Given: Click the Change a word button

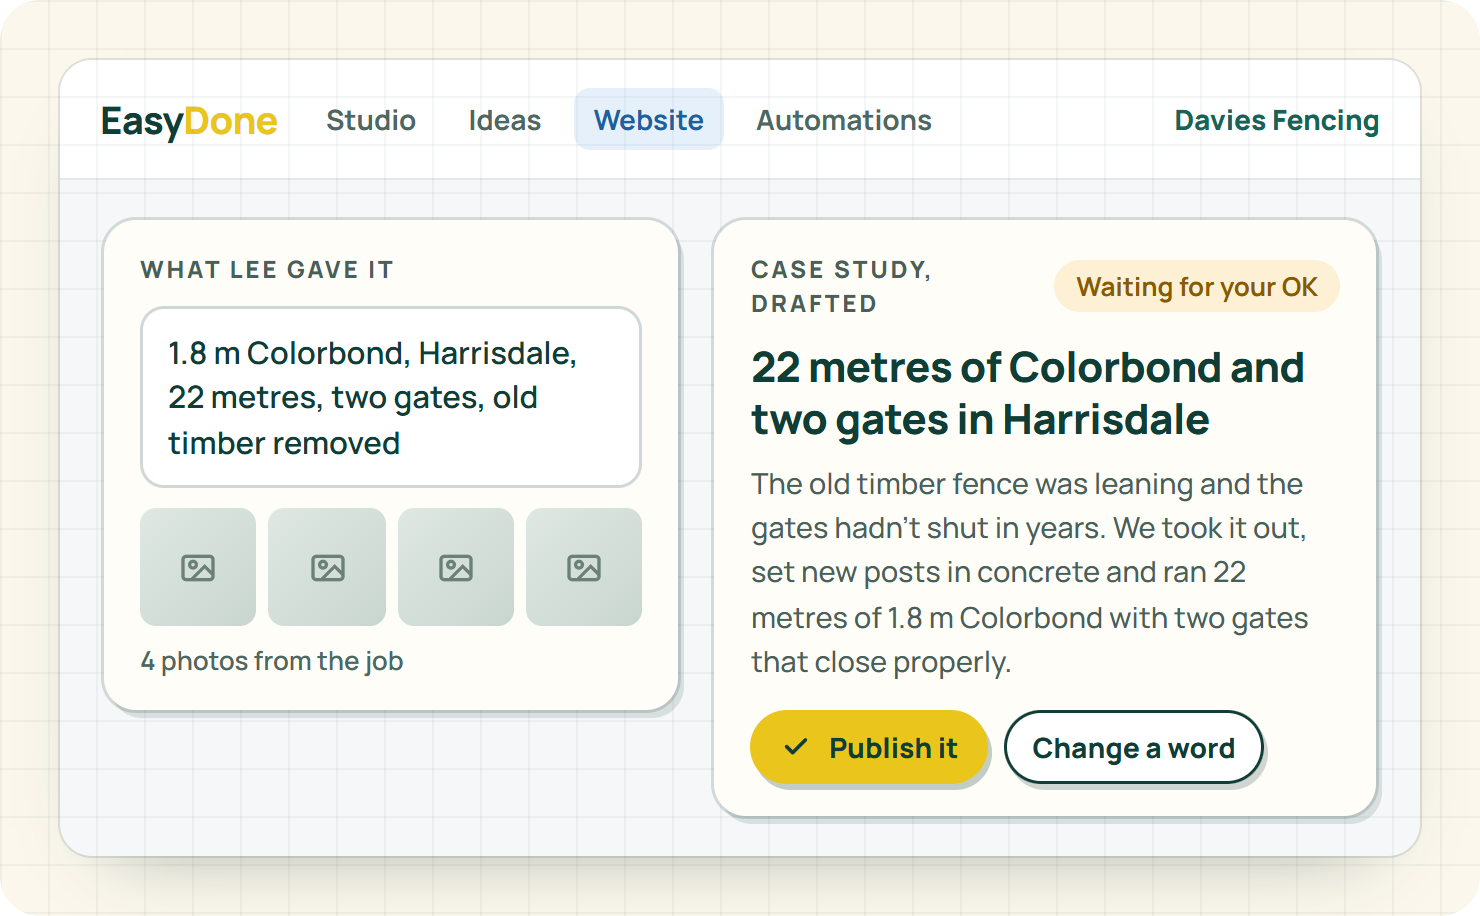Looking at the screenshot, I should tap(1134, 748).
